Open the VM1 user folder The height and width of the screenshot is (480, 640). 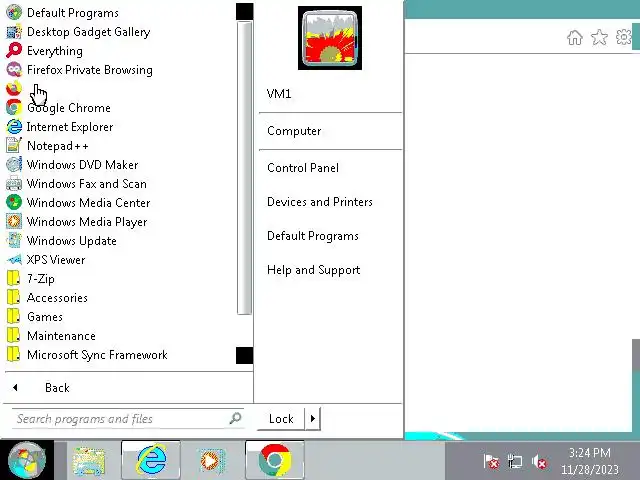[279, 94]
